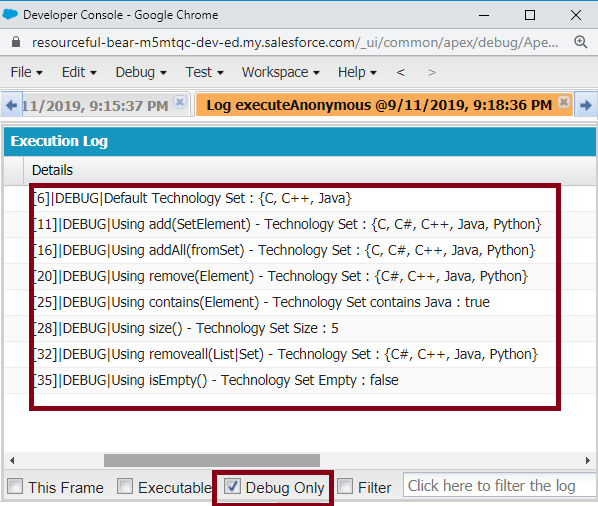The height and width of the screenshot is (506, 598).
Task: Open the Workspace menu dropdown
Action: [280, 72]
